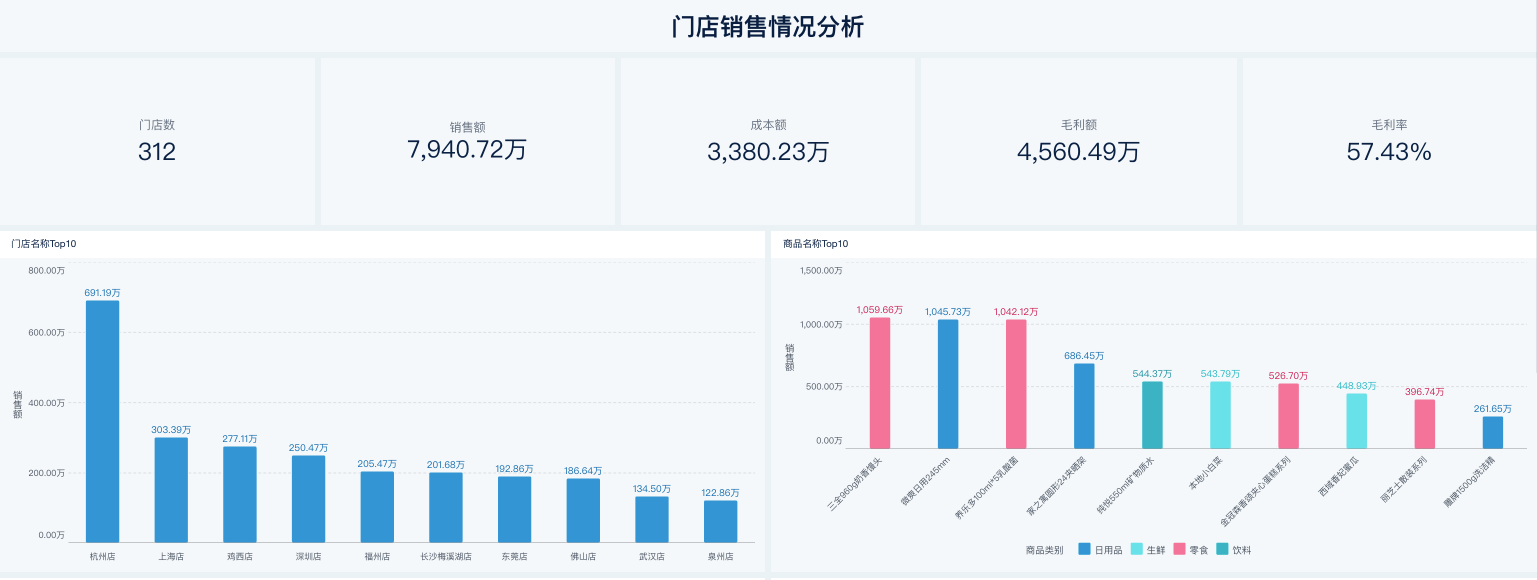The width and height of the screenshot is (1537, 580).
Task: Select the 长沙梅溪湖店 bar
Action: pos(446,507)
